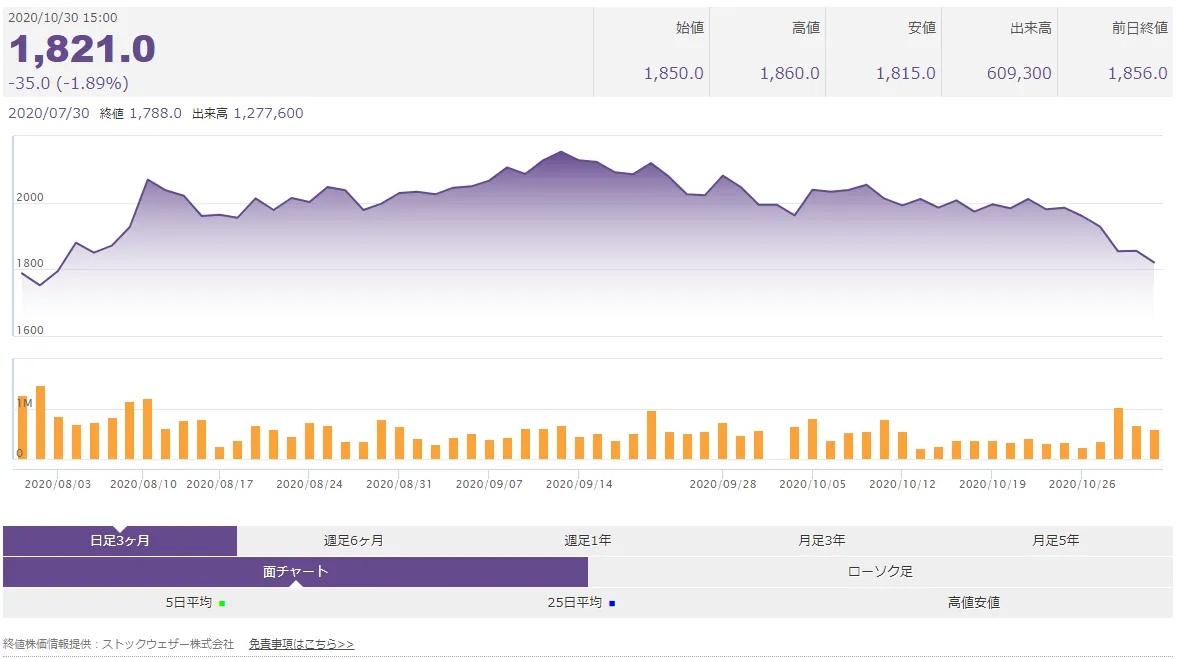Screen dimensions: 1177x659
Task: Select the 面チャート chart type
Action: tap(295, 572)
